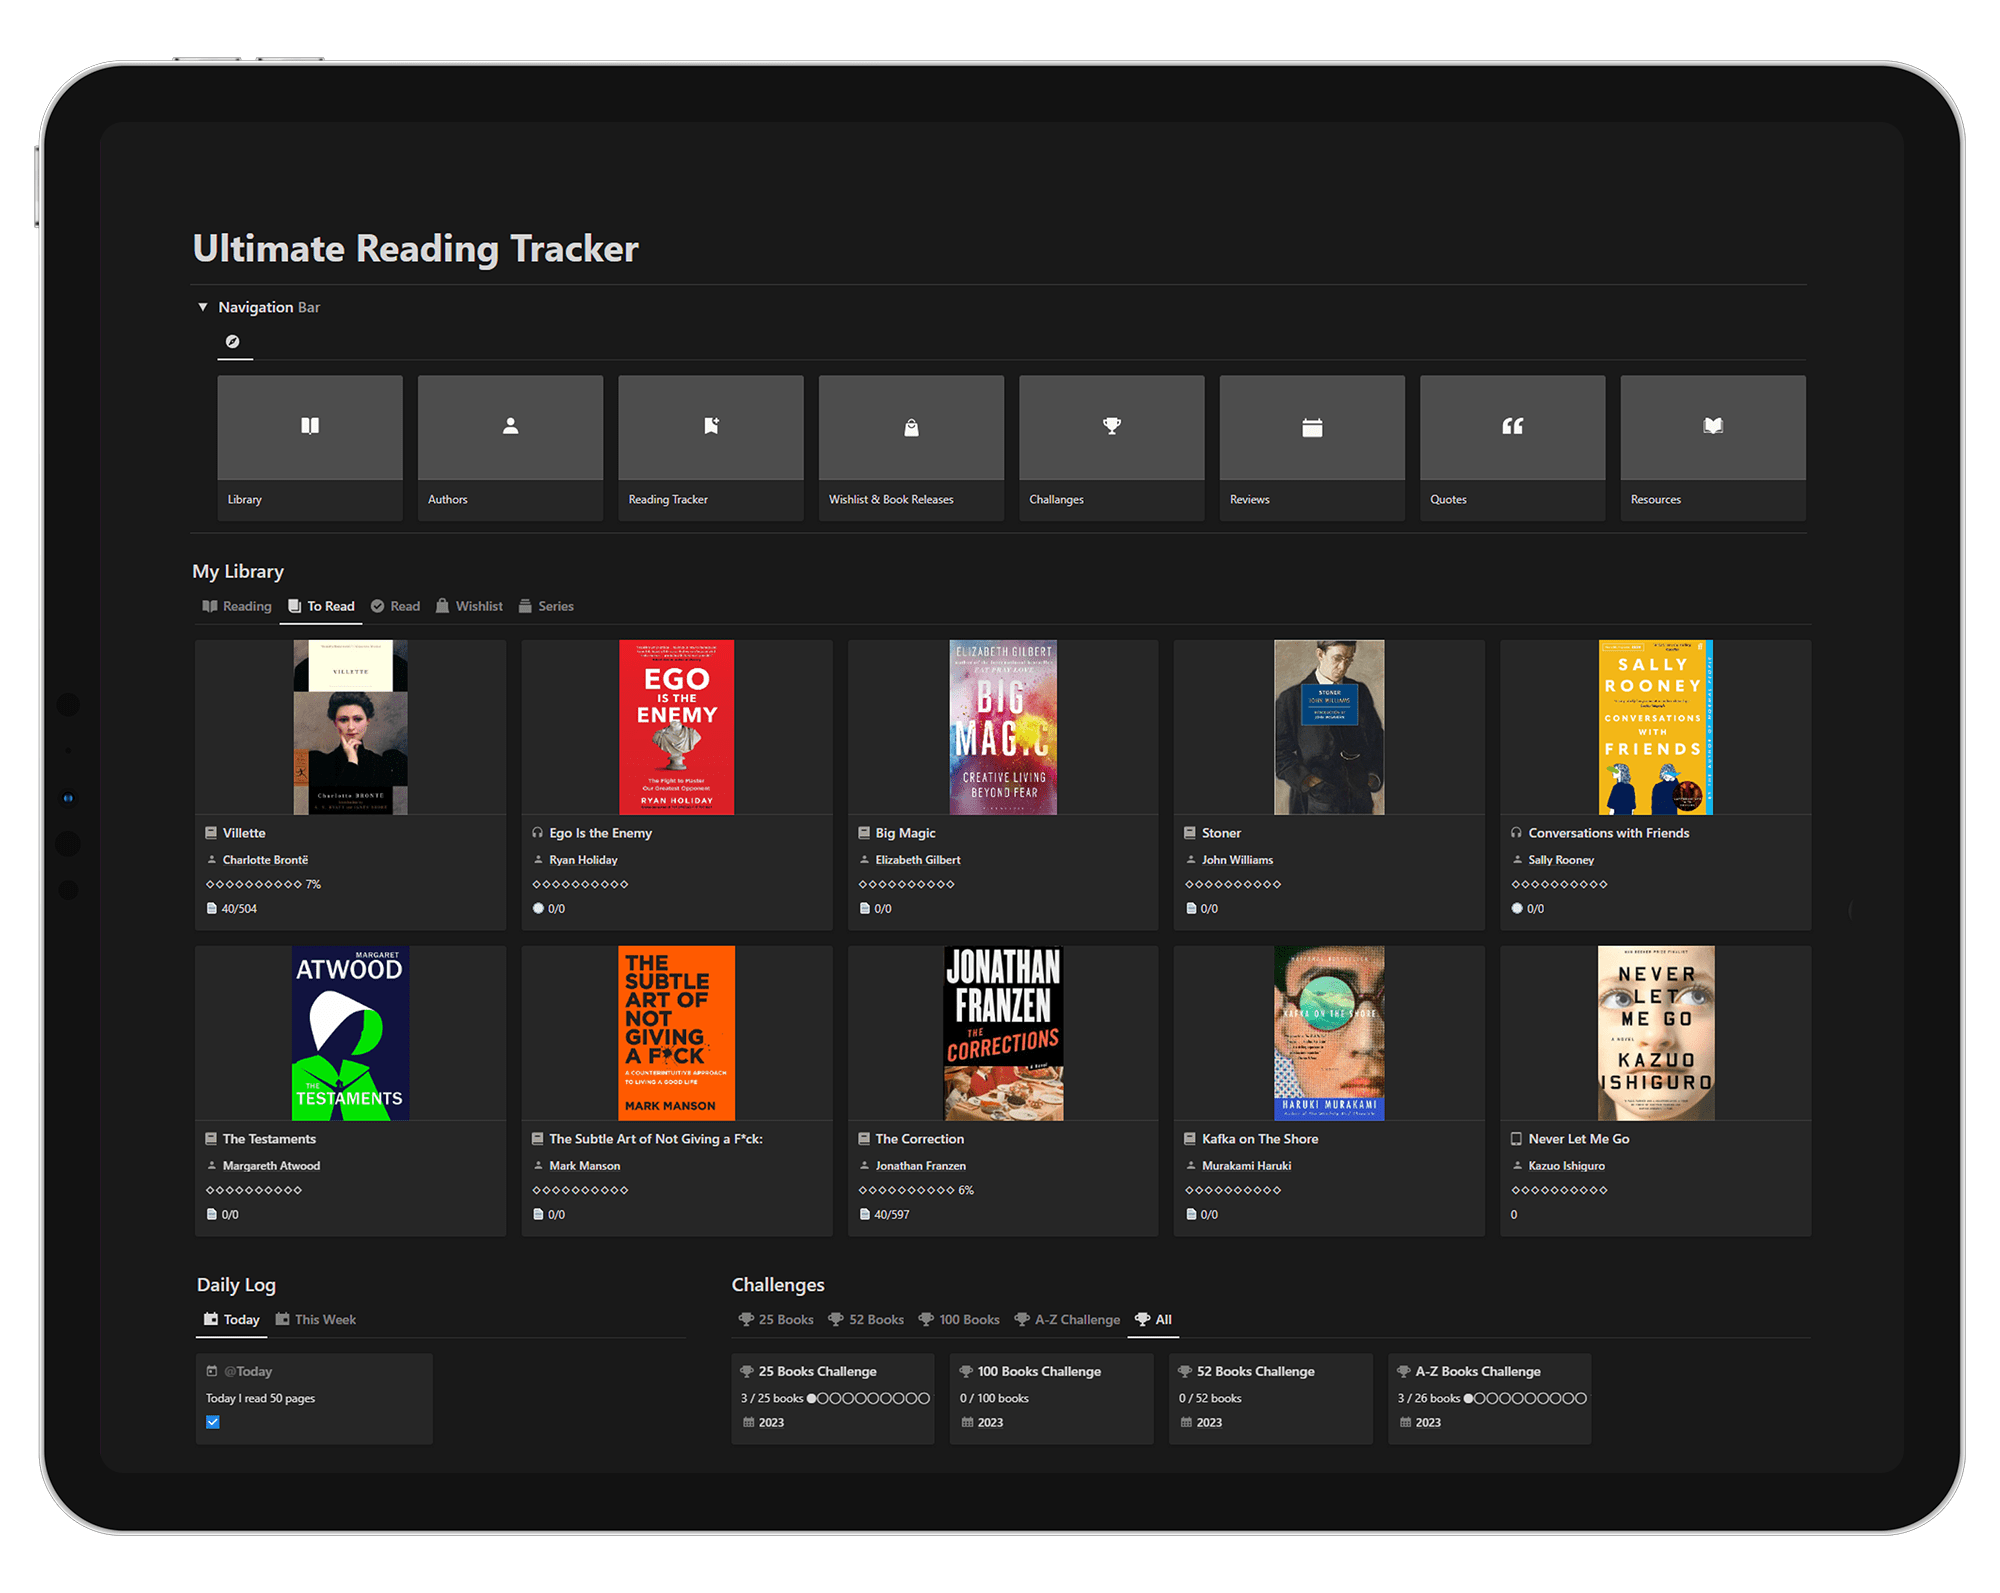Select the Series tab in My Library
Image resolution: width=2000 pixels, height=1593 pixels.
pos(546,606)
